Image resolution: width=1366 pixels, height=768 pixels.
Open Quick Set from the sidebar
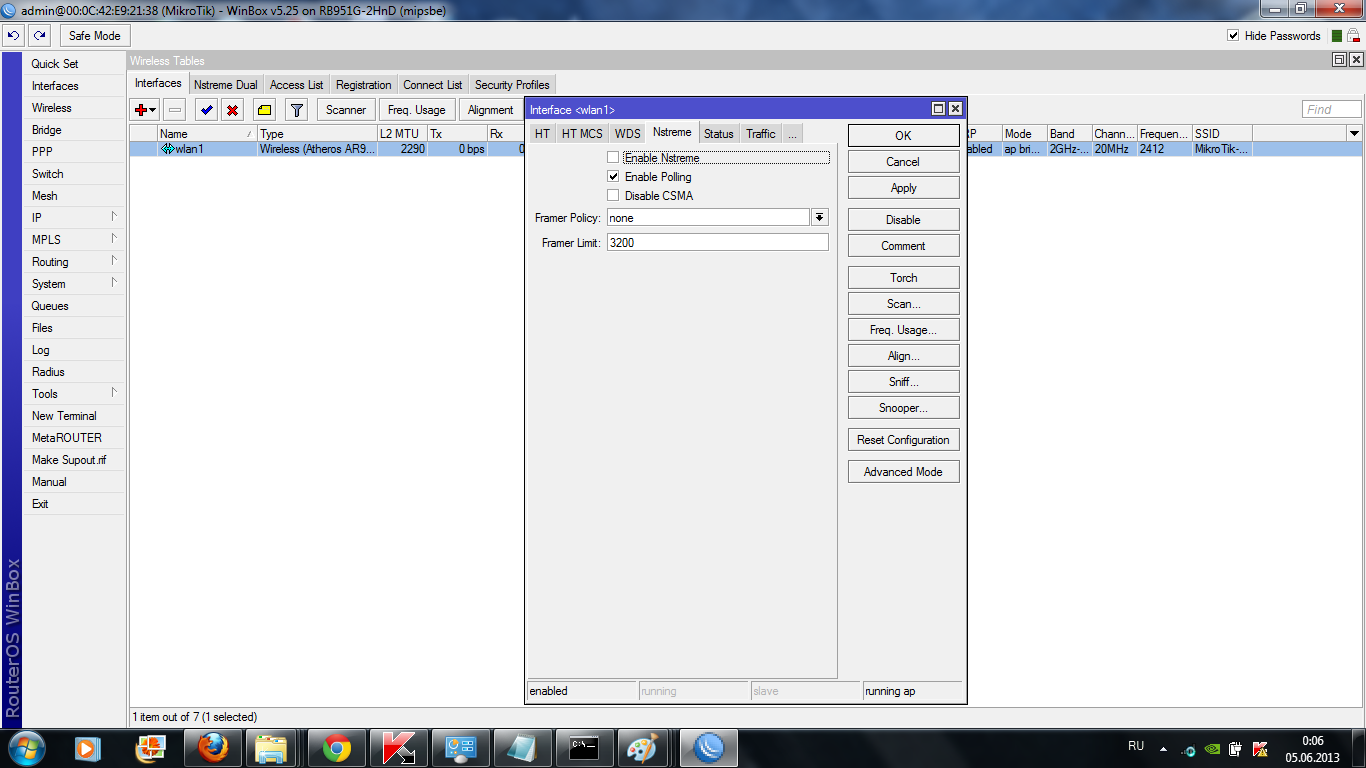coord(75,63)
